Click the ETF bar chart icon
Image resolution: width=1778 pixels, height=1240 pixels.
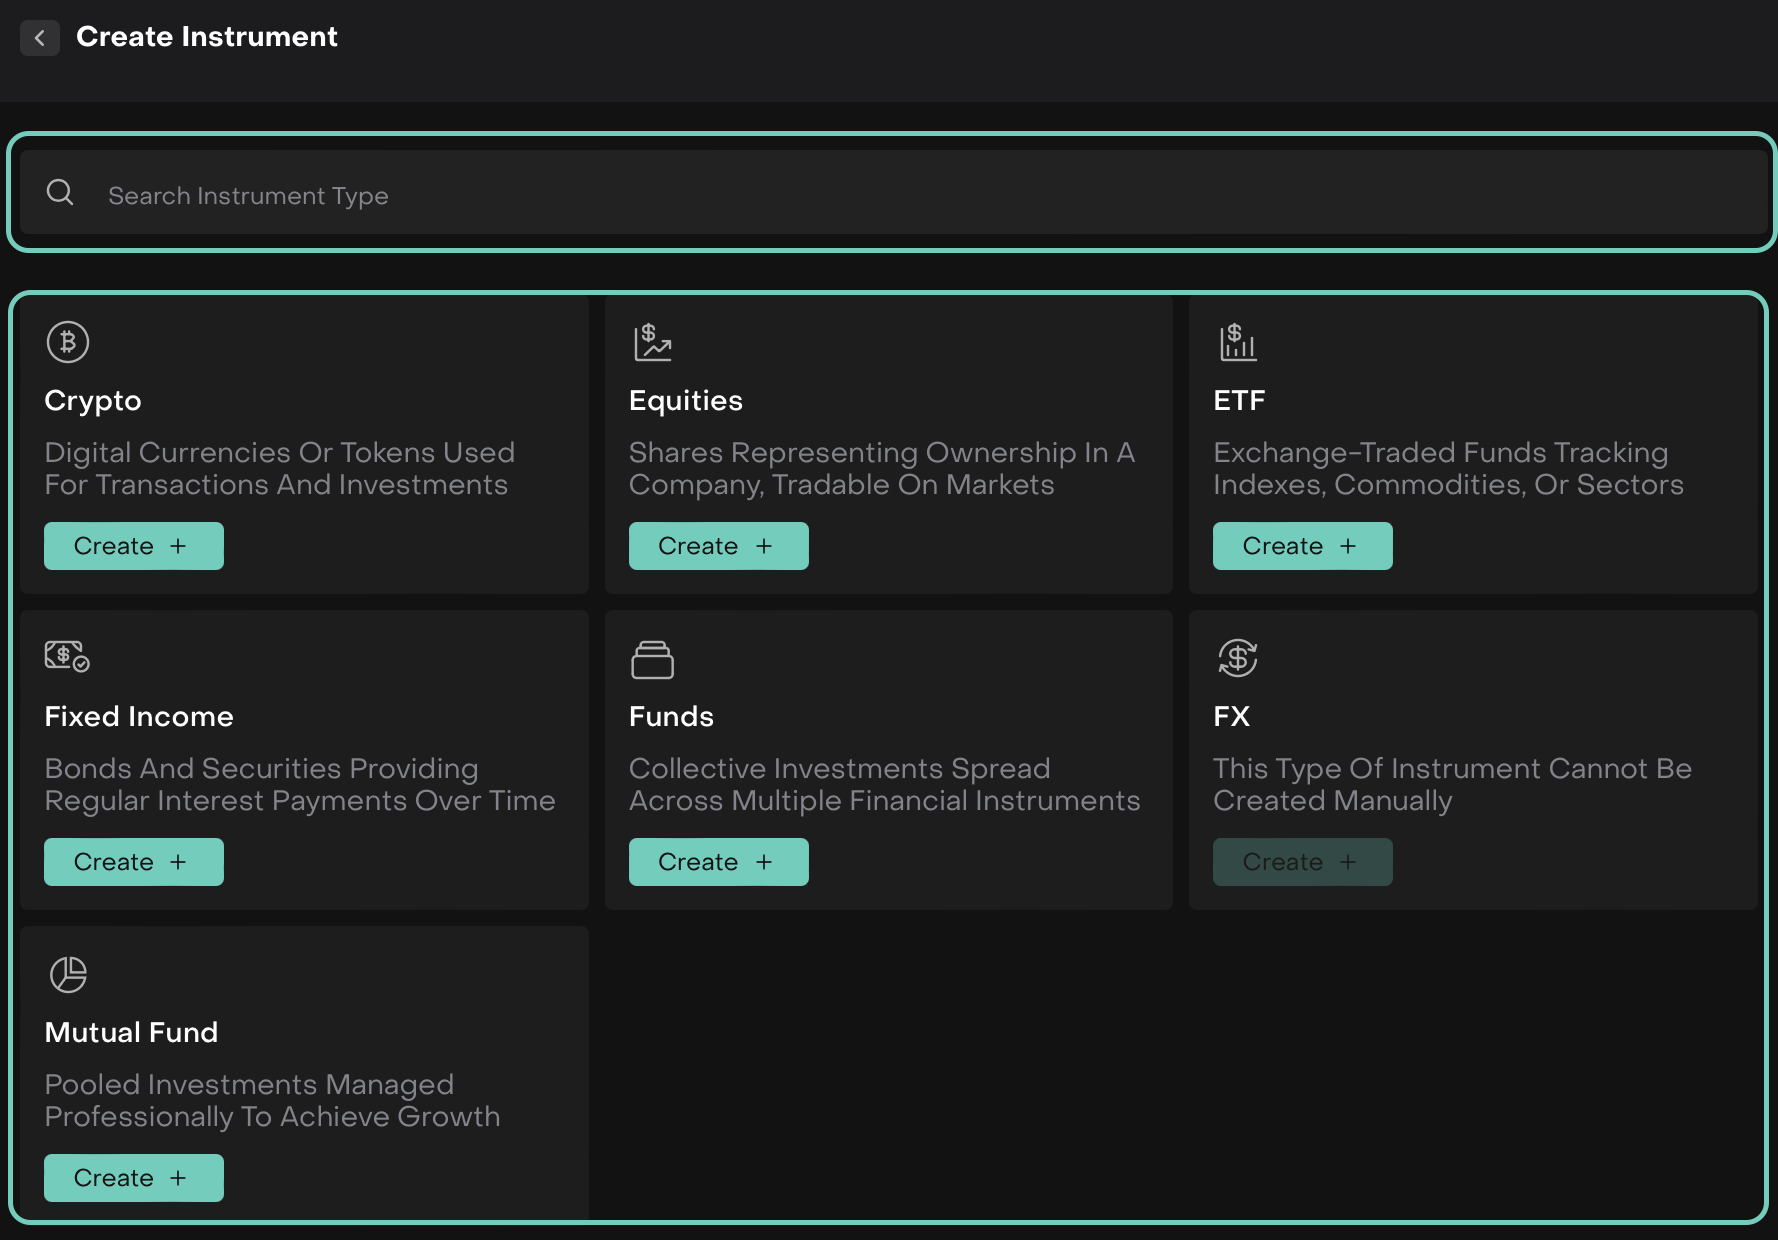click(x=1237, y=342)
